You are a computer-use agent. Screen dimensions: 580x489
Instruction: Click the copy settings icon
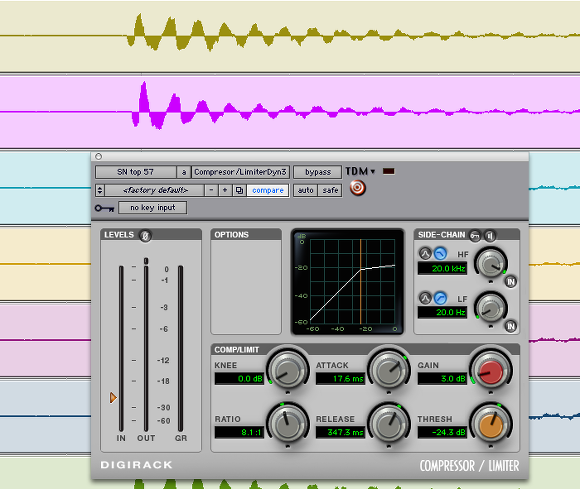tap(239, 190)
